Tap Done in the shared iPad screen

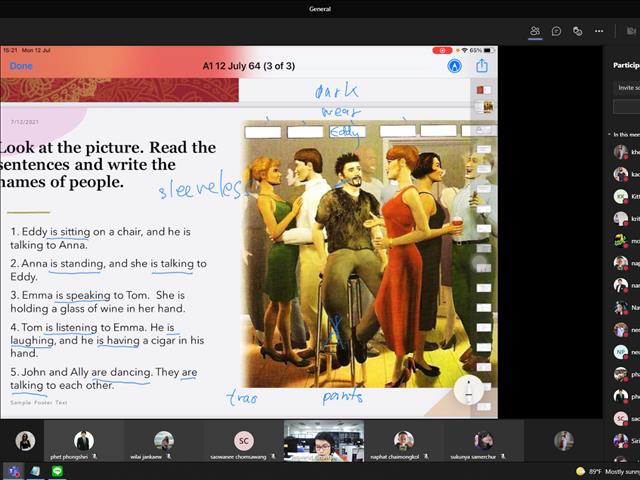coord(21,66)
